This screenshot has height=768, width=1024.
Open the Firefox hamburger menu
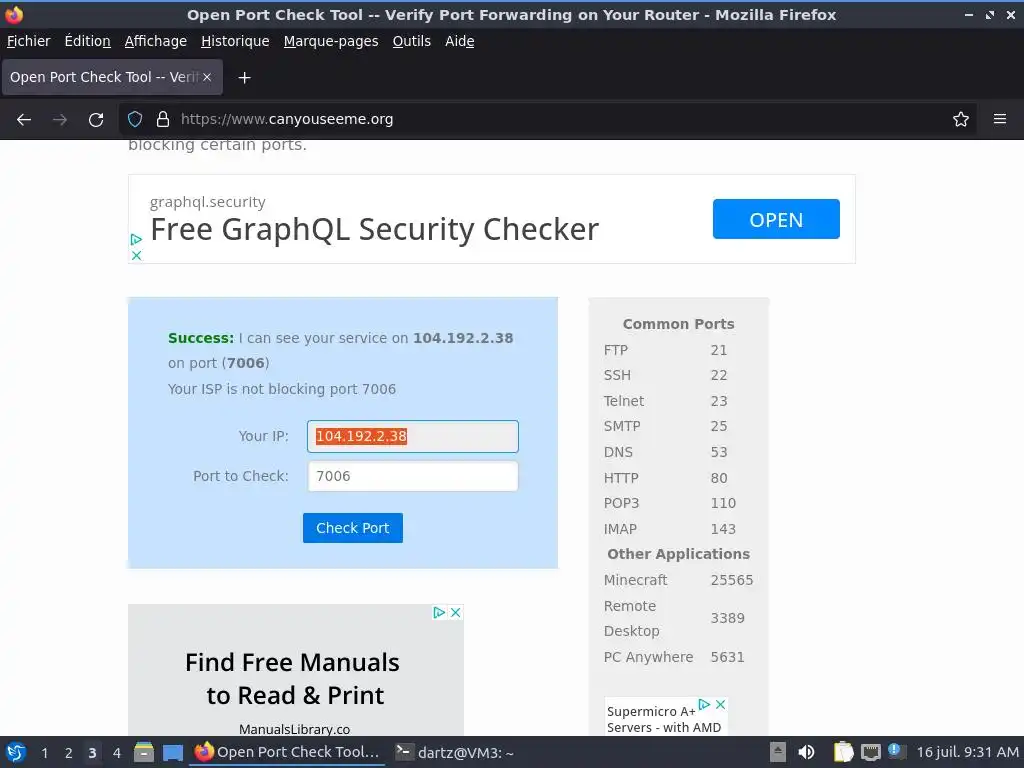(x=1000, y=120)
